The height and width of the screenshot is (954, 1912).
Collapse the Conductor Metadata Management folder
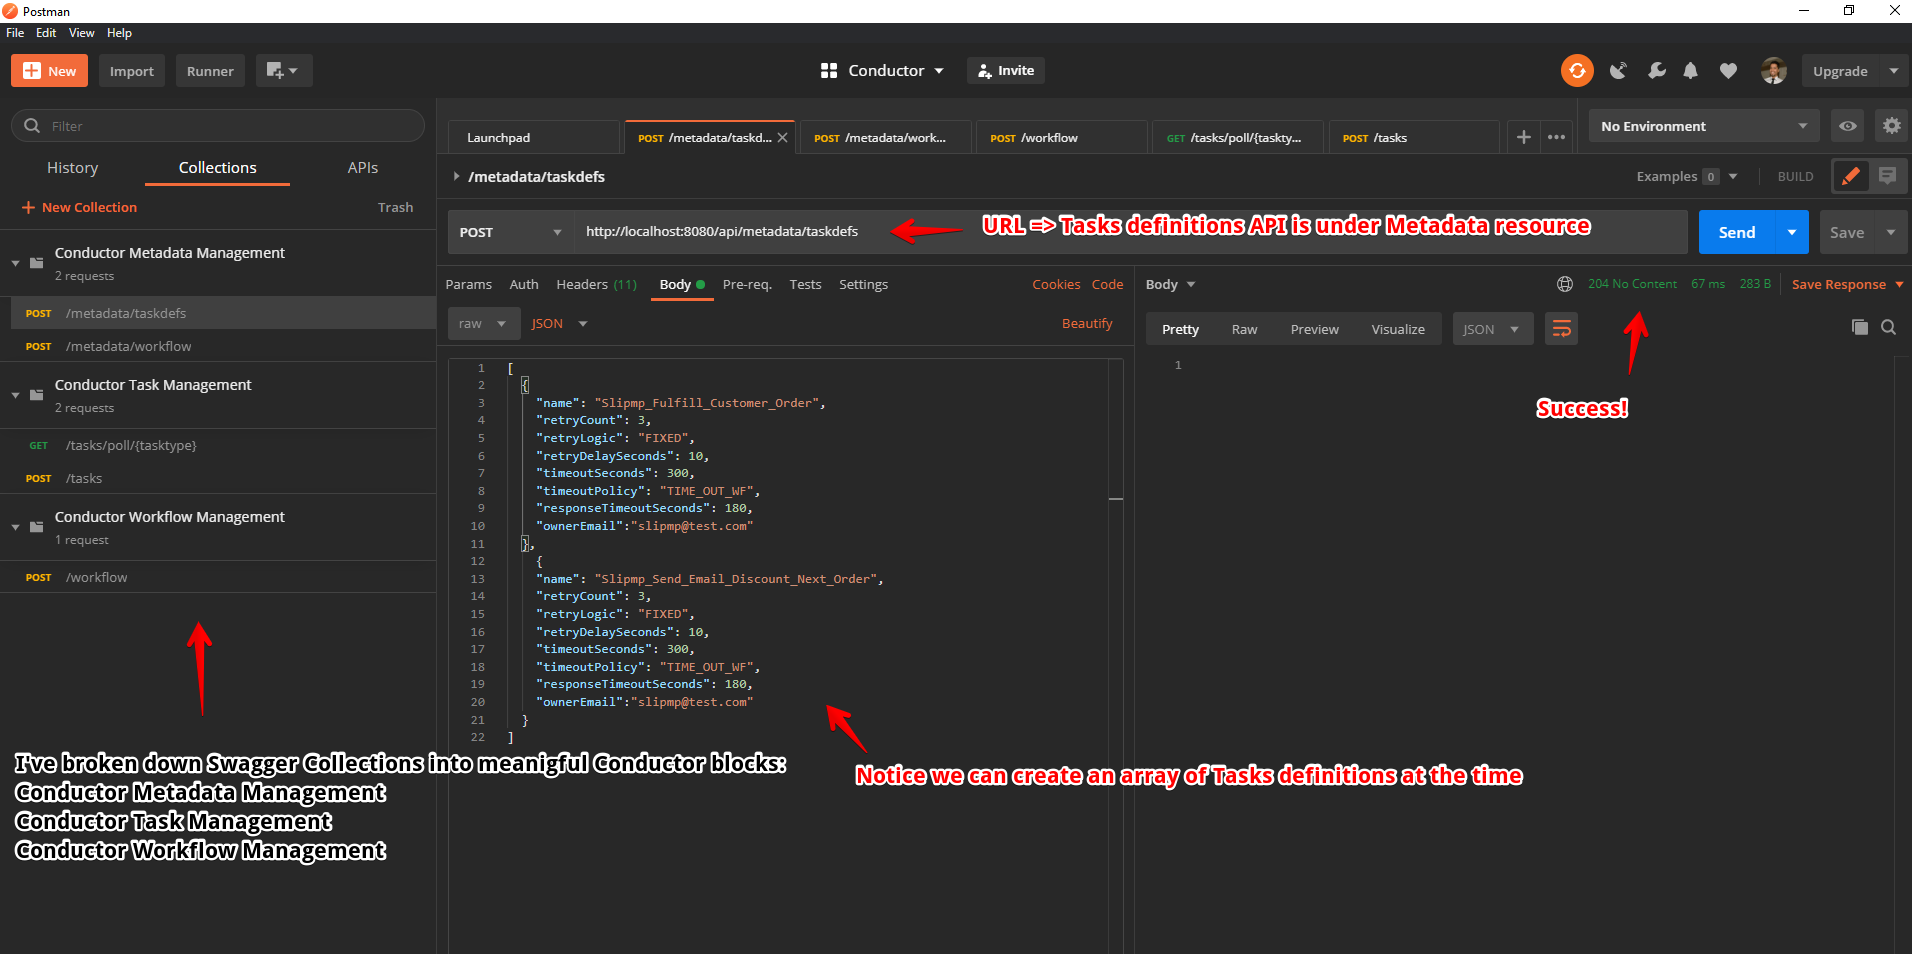pos(16,263)
